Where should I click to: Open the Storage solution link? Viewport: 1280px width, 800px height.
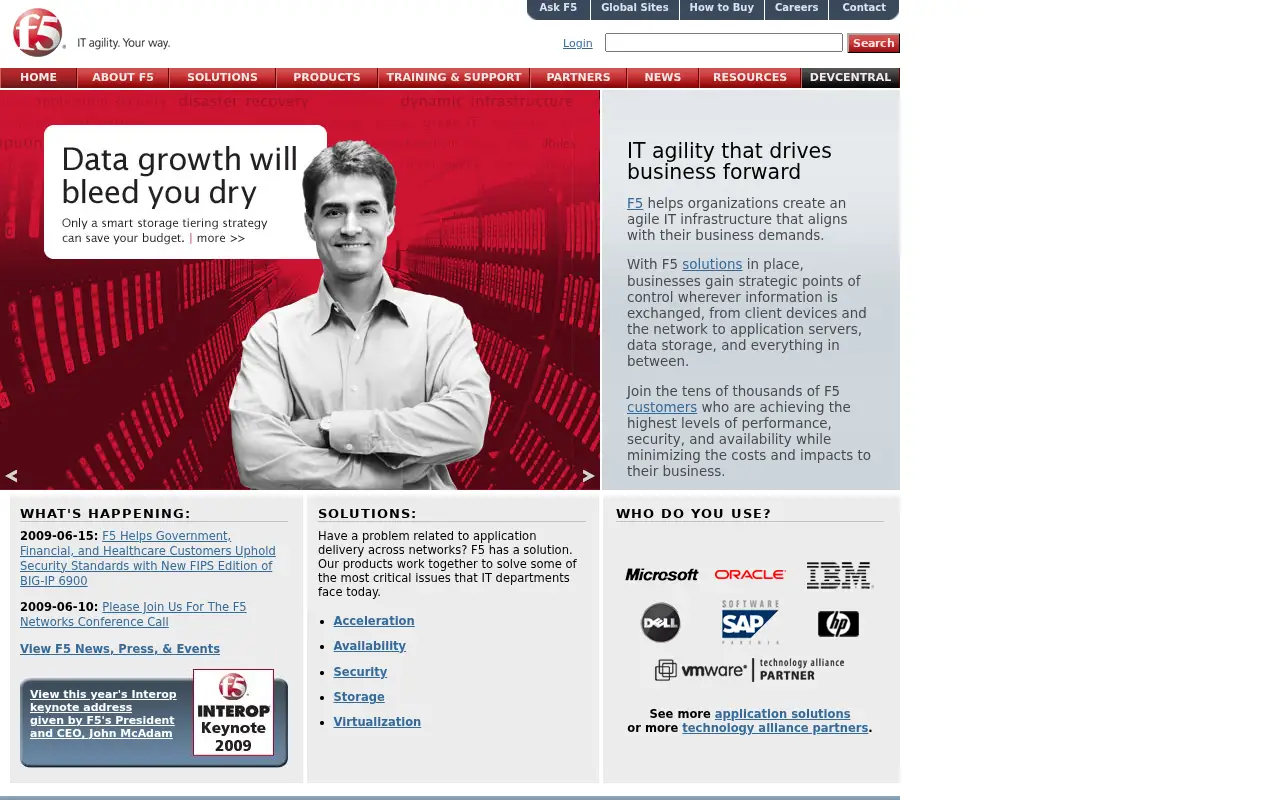tap(359, 697)
